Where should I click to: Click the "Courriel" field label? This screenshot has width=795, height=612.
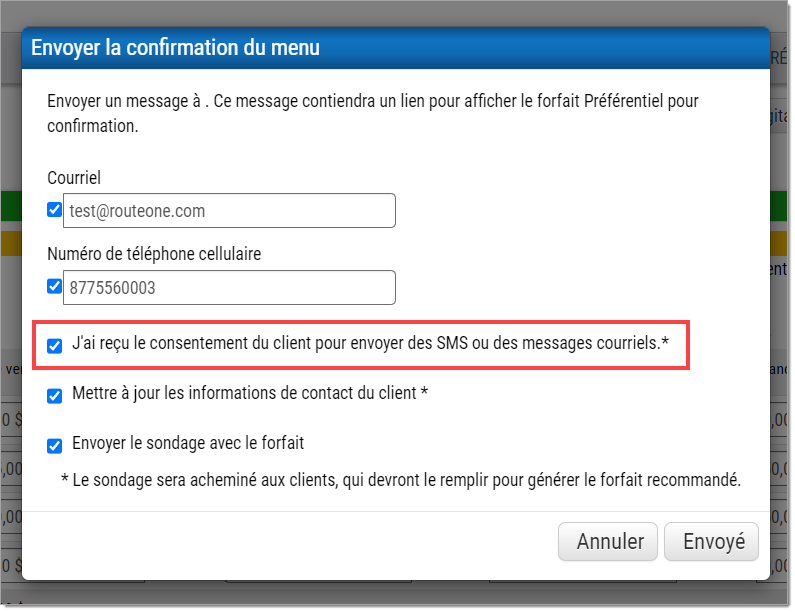(x=74, y=178)
